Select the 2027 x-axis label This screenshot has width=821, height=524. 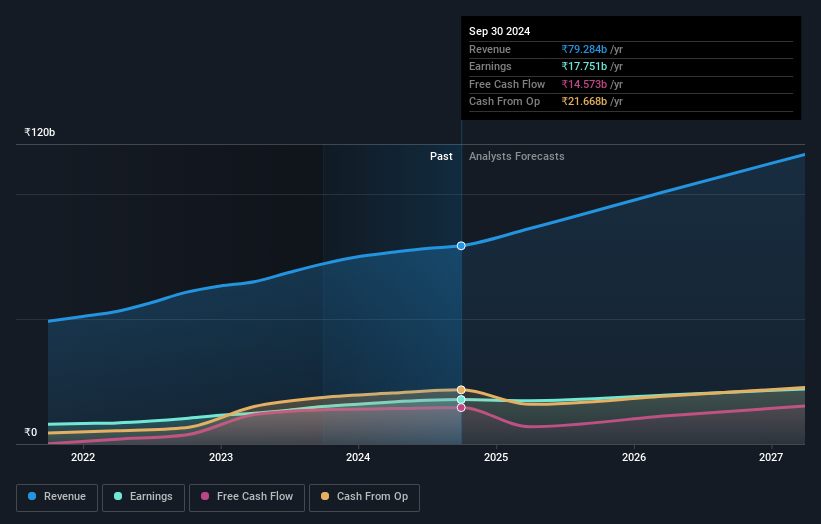(771, 457)
